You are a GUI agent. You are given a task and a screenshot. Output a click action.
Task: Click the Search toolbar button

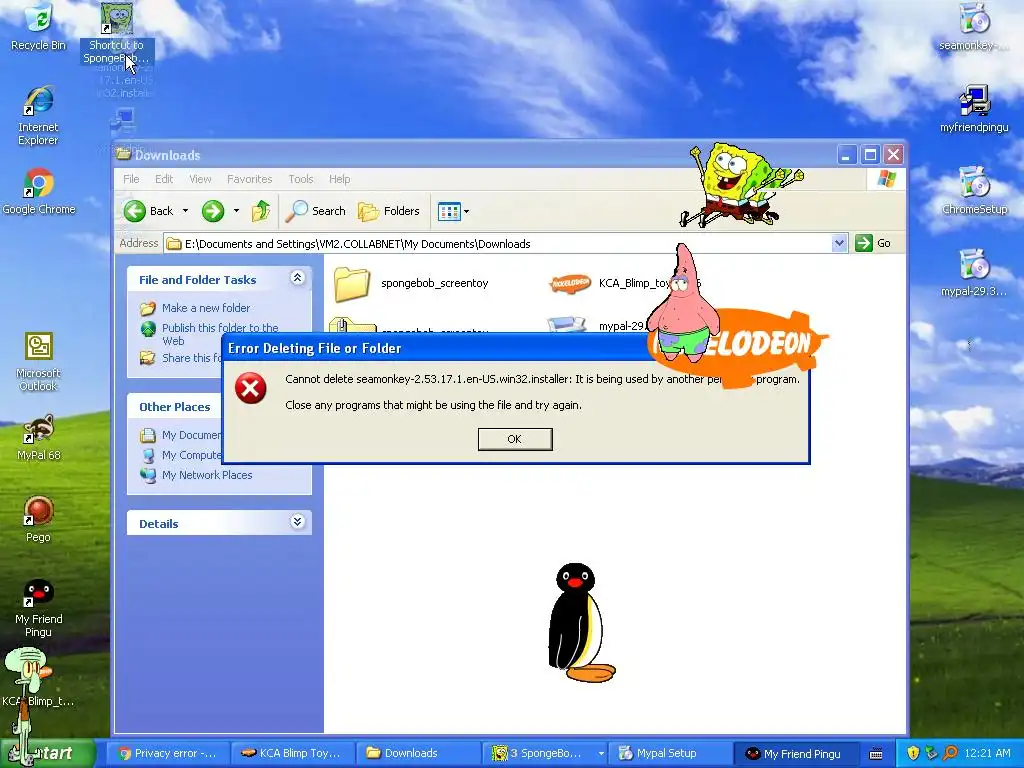point(316,211)
